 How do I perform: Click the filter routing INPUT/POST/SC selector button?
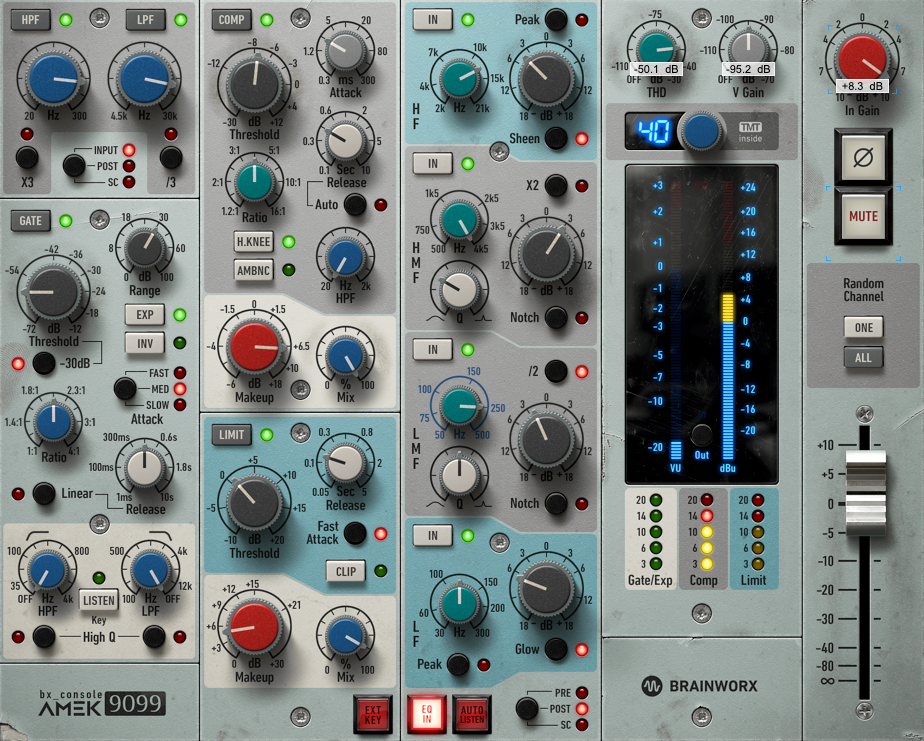point(74,166)
